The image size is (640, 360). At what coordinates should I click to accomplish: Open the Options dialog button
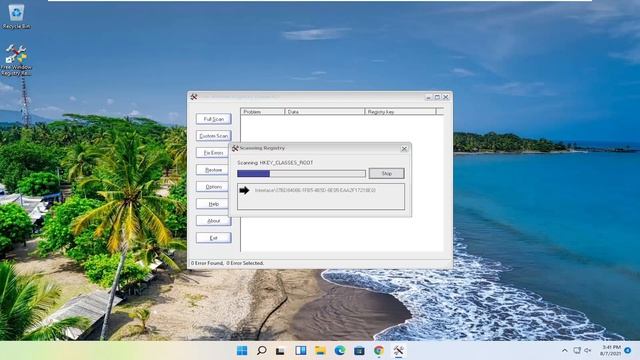click(x=213, y=187)
